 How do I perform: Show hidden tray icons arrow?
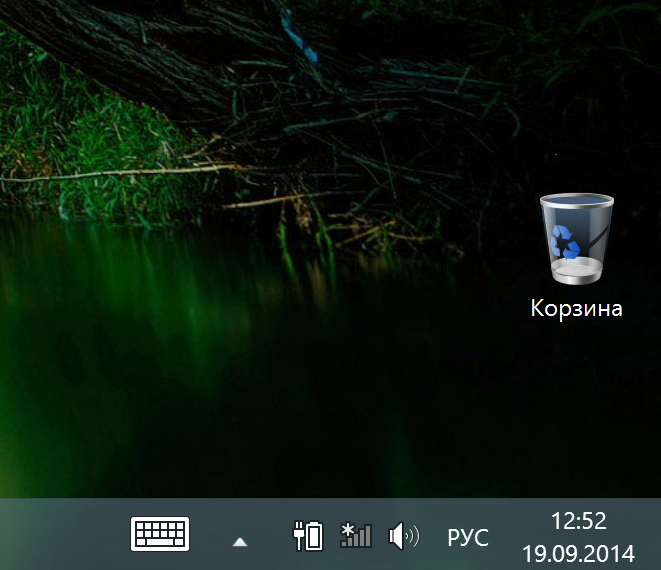[x=240, y=541]
